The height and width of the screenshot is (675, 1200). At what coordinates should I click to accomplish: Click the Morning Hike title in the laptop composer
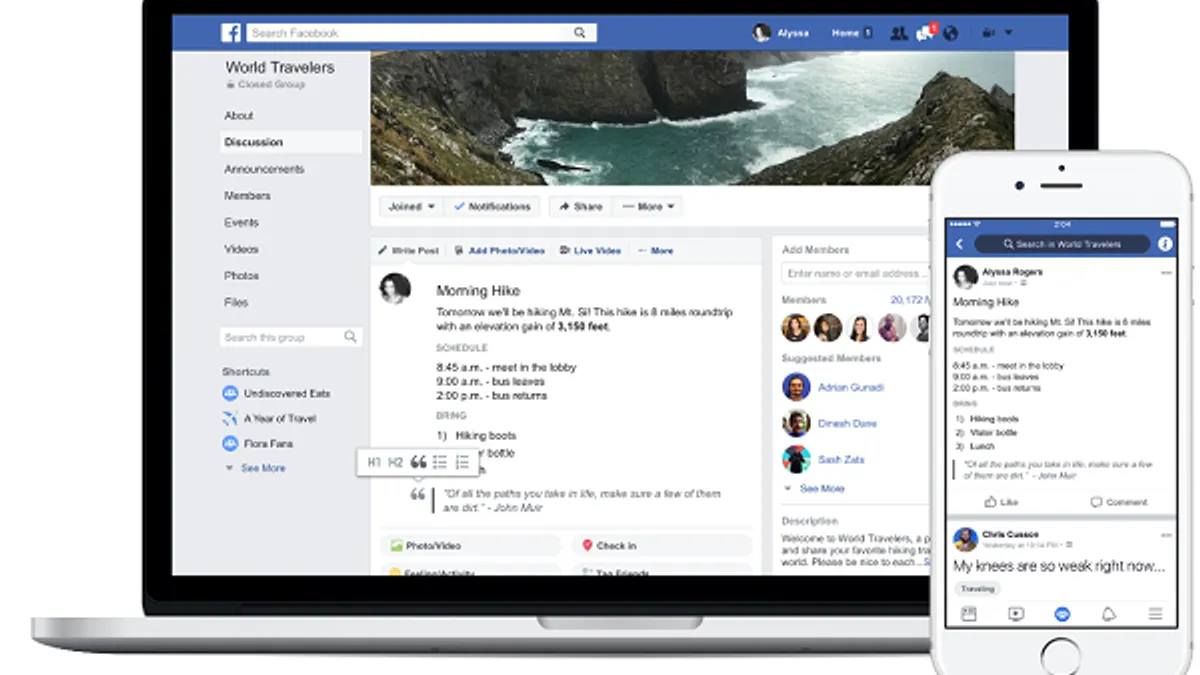478,291
